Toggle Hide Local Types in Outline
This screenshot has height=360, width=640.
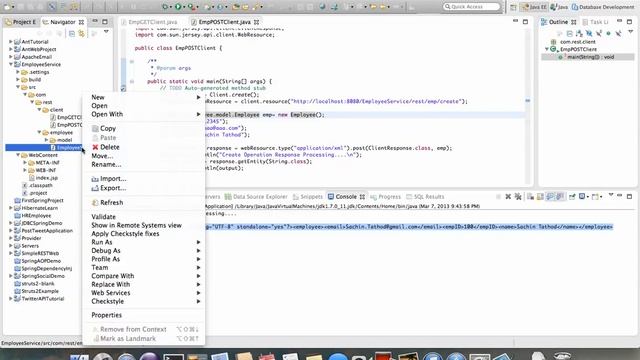(618, 33)
